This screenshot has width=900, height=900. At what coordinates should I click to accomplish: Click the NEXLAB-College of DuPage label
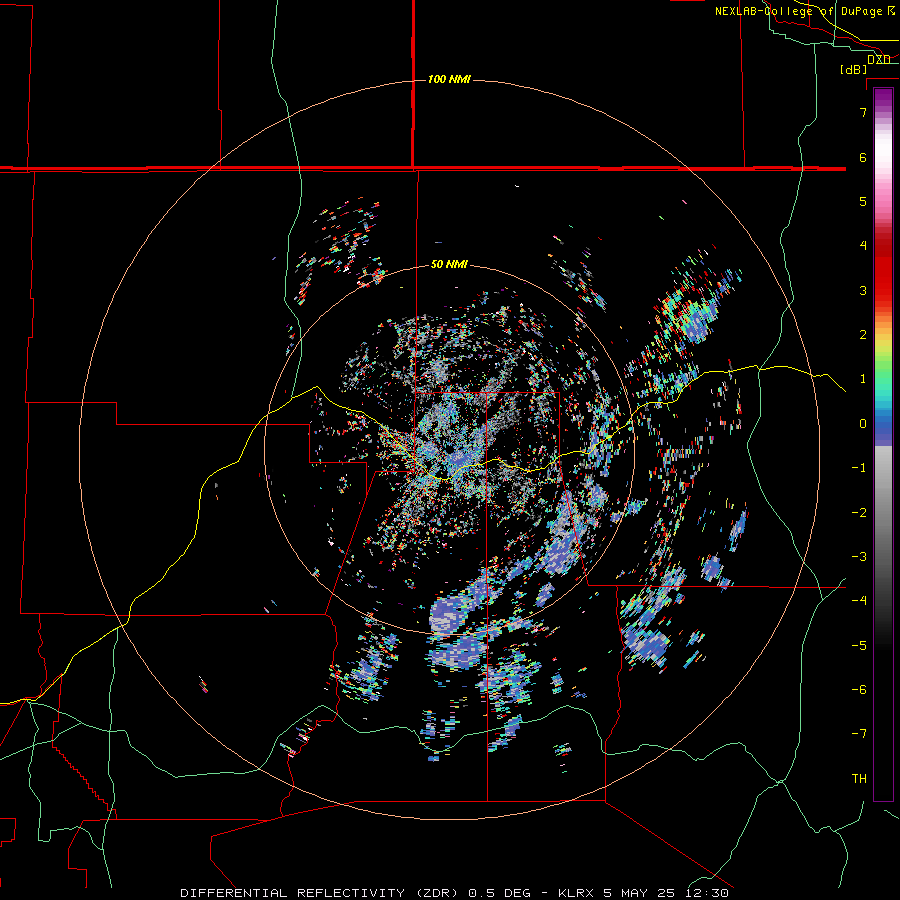pyautogui.click(x=798, y=11)
